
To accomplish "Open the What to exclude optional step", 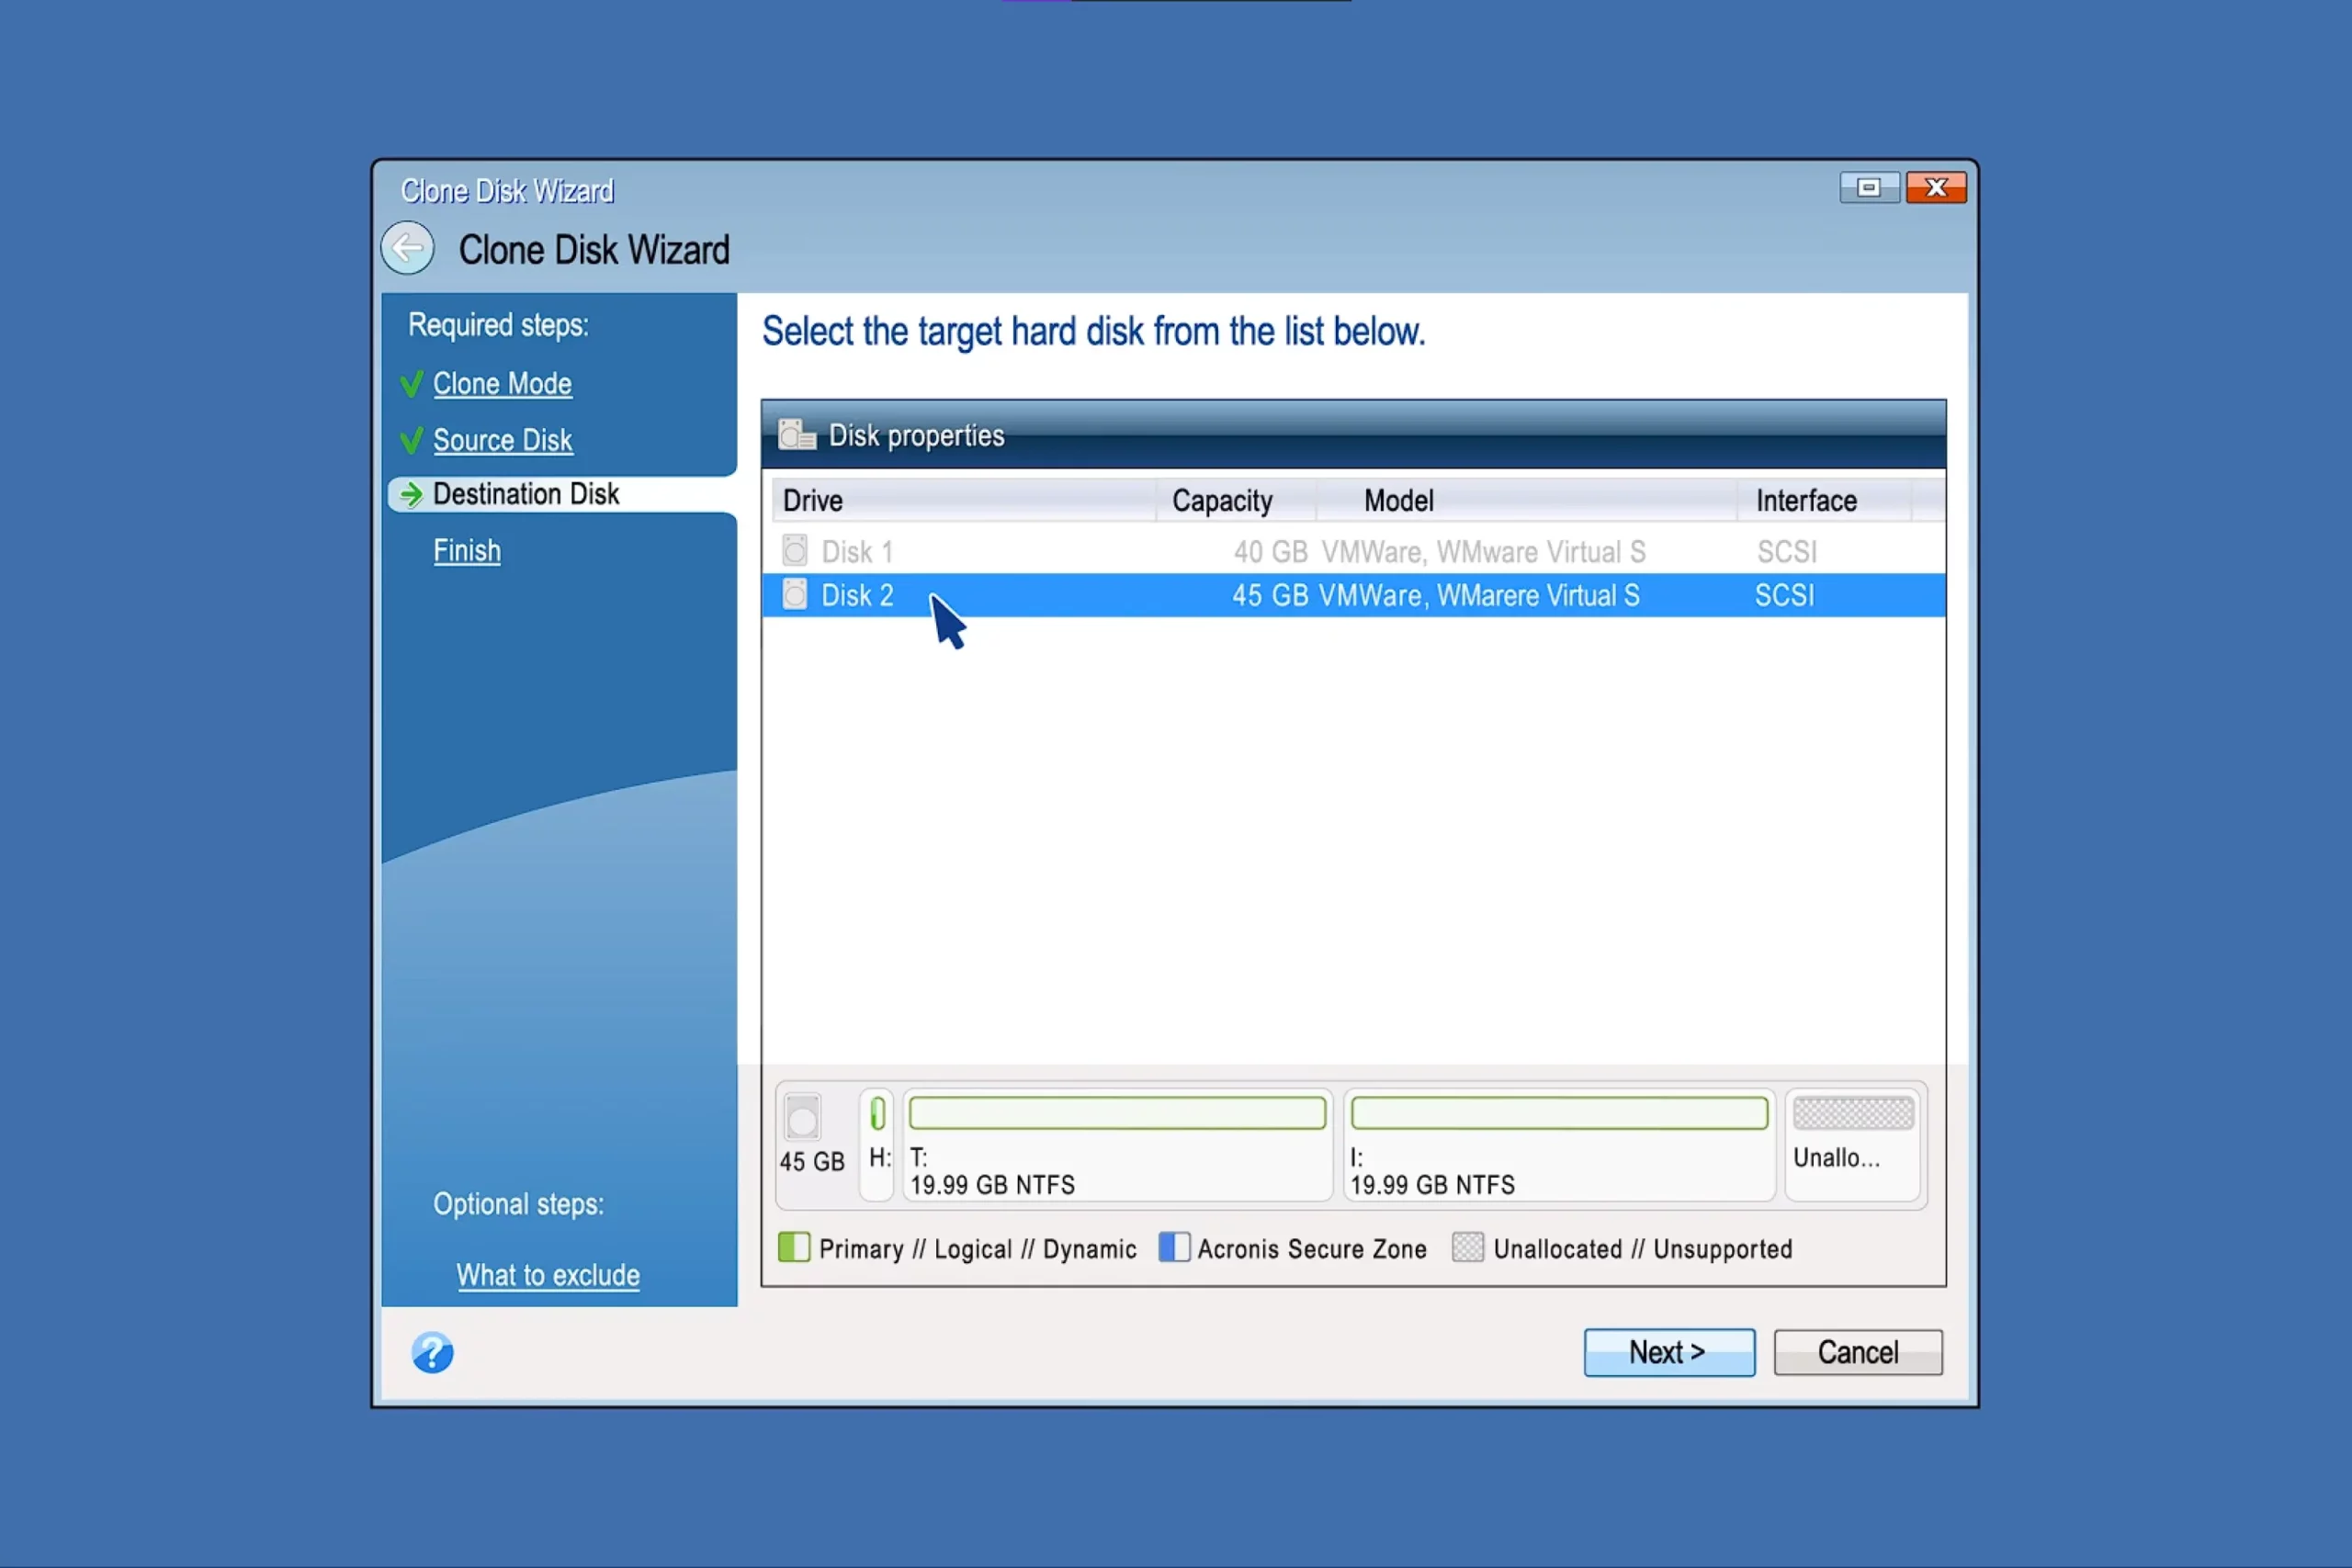I will coord(548,1275).
